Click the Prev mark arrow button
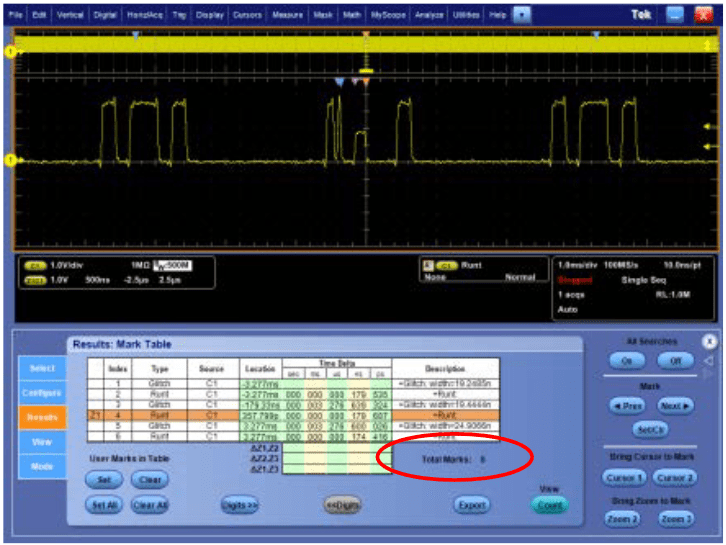Screen dimensions: 726x545 point(626,406)
